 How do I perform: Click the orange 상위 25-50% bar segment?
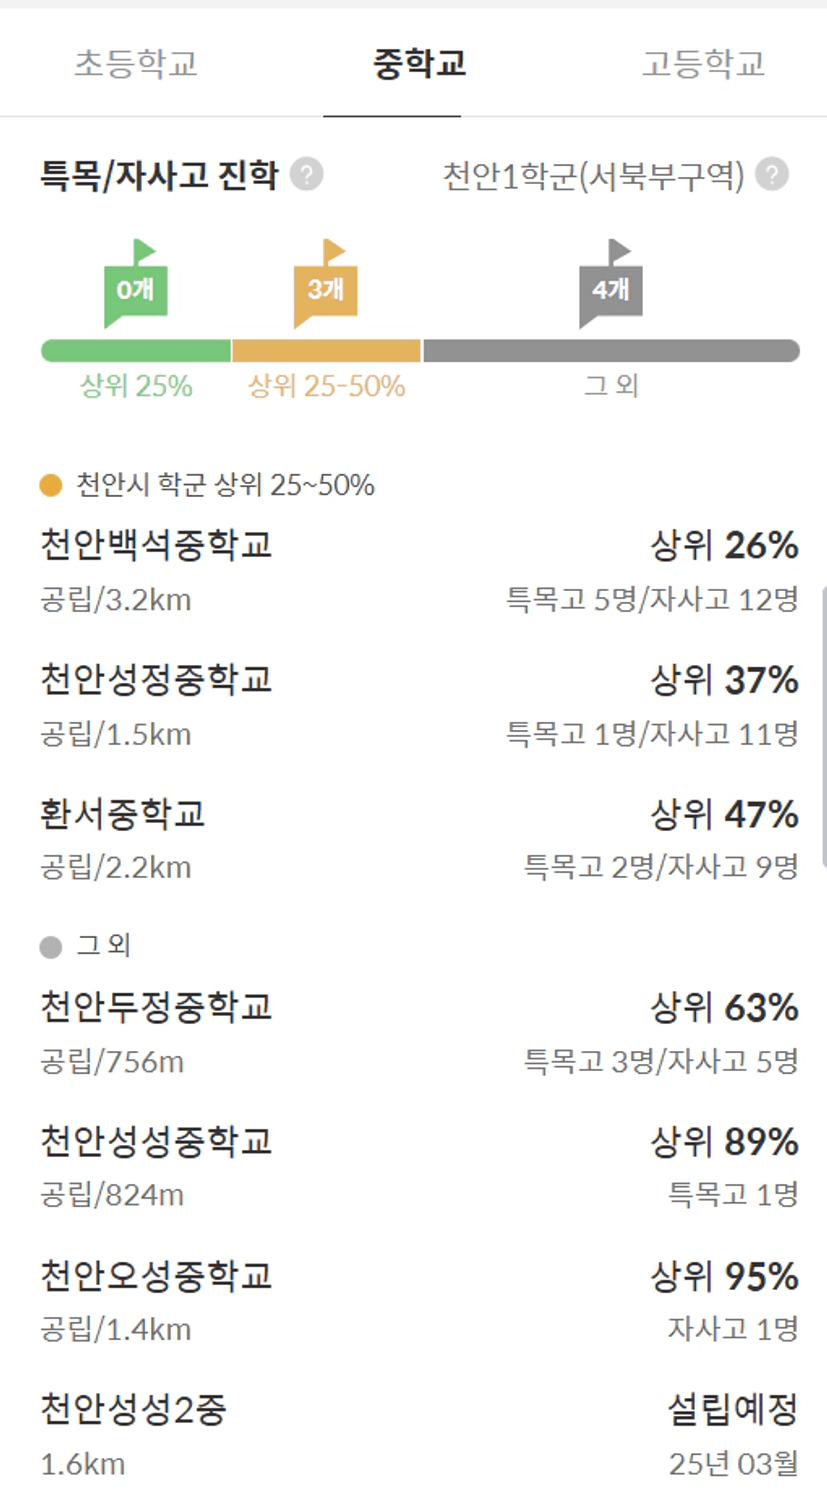(326, 351)
